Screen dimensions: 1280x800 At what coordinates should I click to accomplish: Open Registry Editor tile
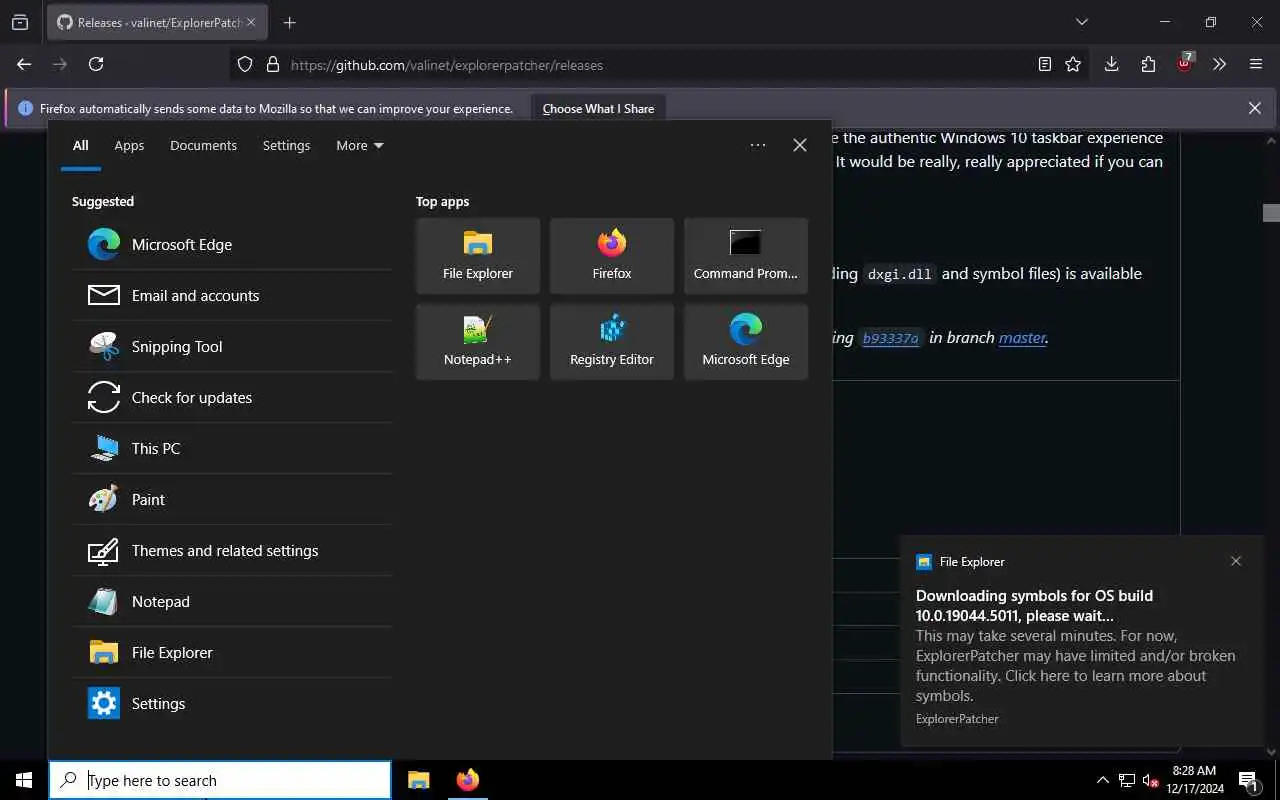coord(612,342)
